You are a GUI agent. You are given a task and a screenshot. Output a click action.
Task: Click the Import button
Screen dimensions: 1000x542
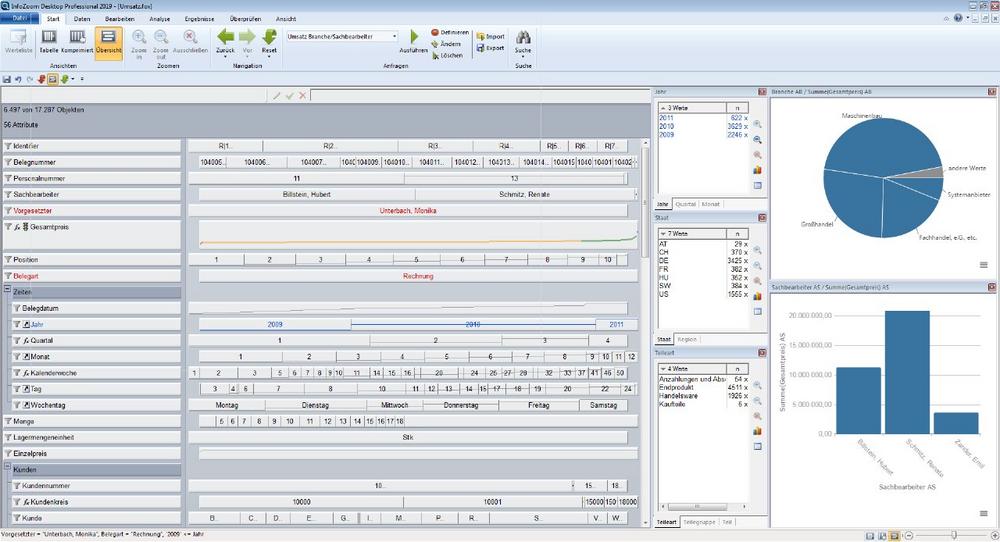[x=490, y=36]
